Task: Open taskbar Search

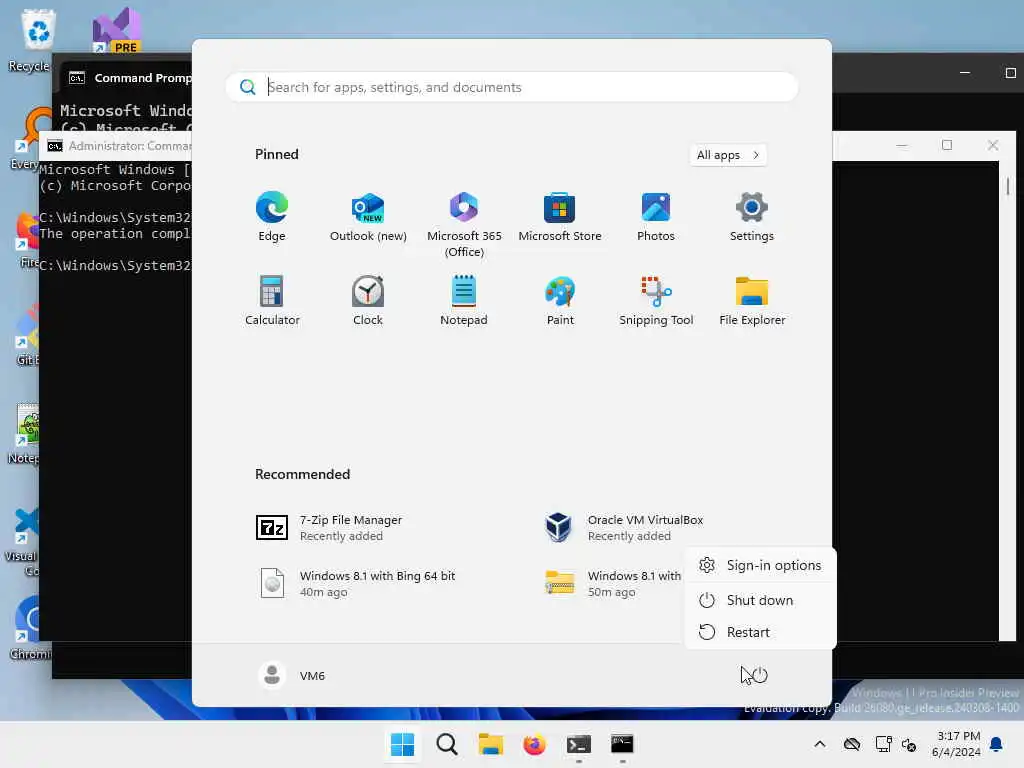Action: [x=447, y=744]
